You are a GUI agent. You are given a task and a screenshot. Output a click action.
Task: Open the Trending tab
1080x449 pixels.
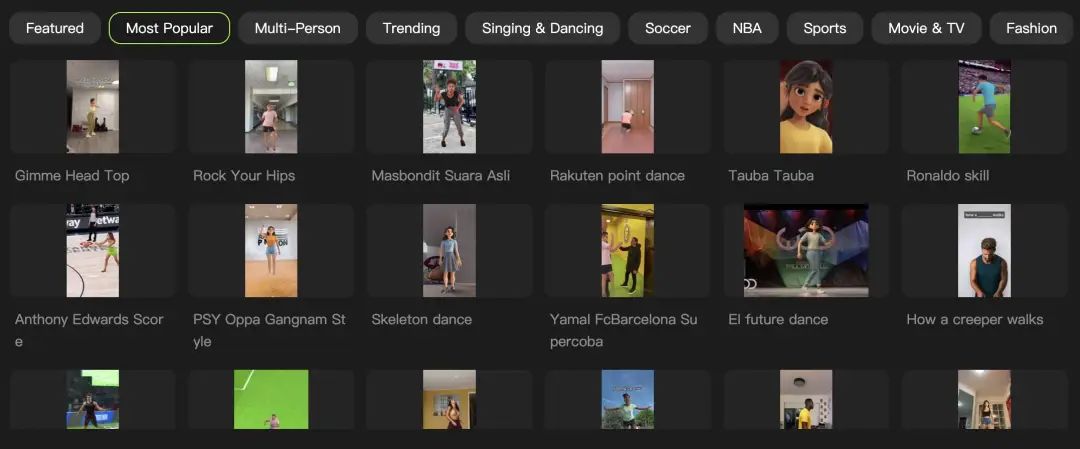pyautogui.click(x=411, y=28)
